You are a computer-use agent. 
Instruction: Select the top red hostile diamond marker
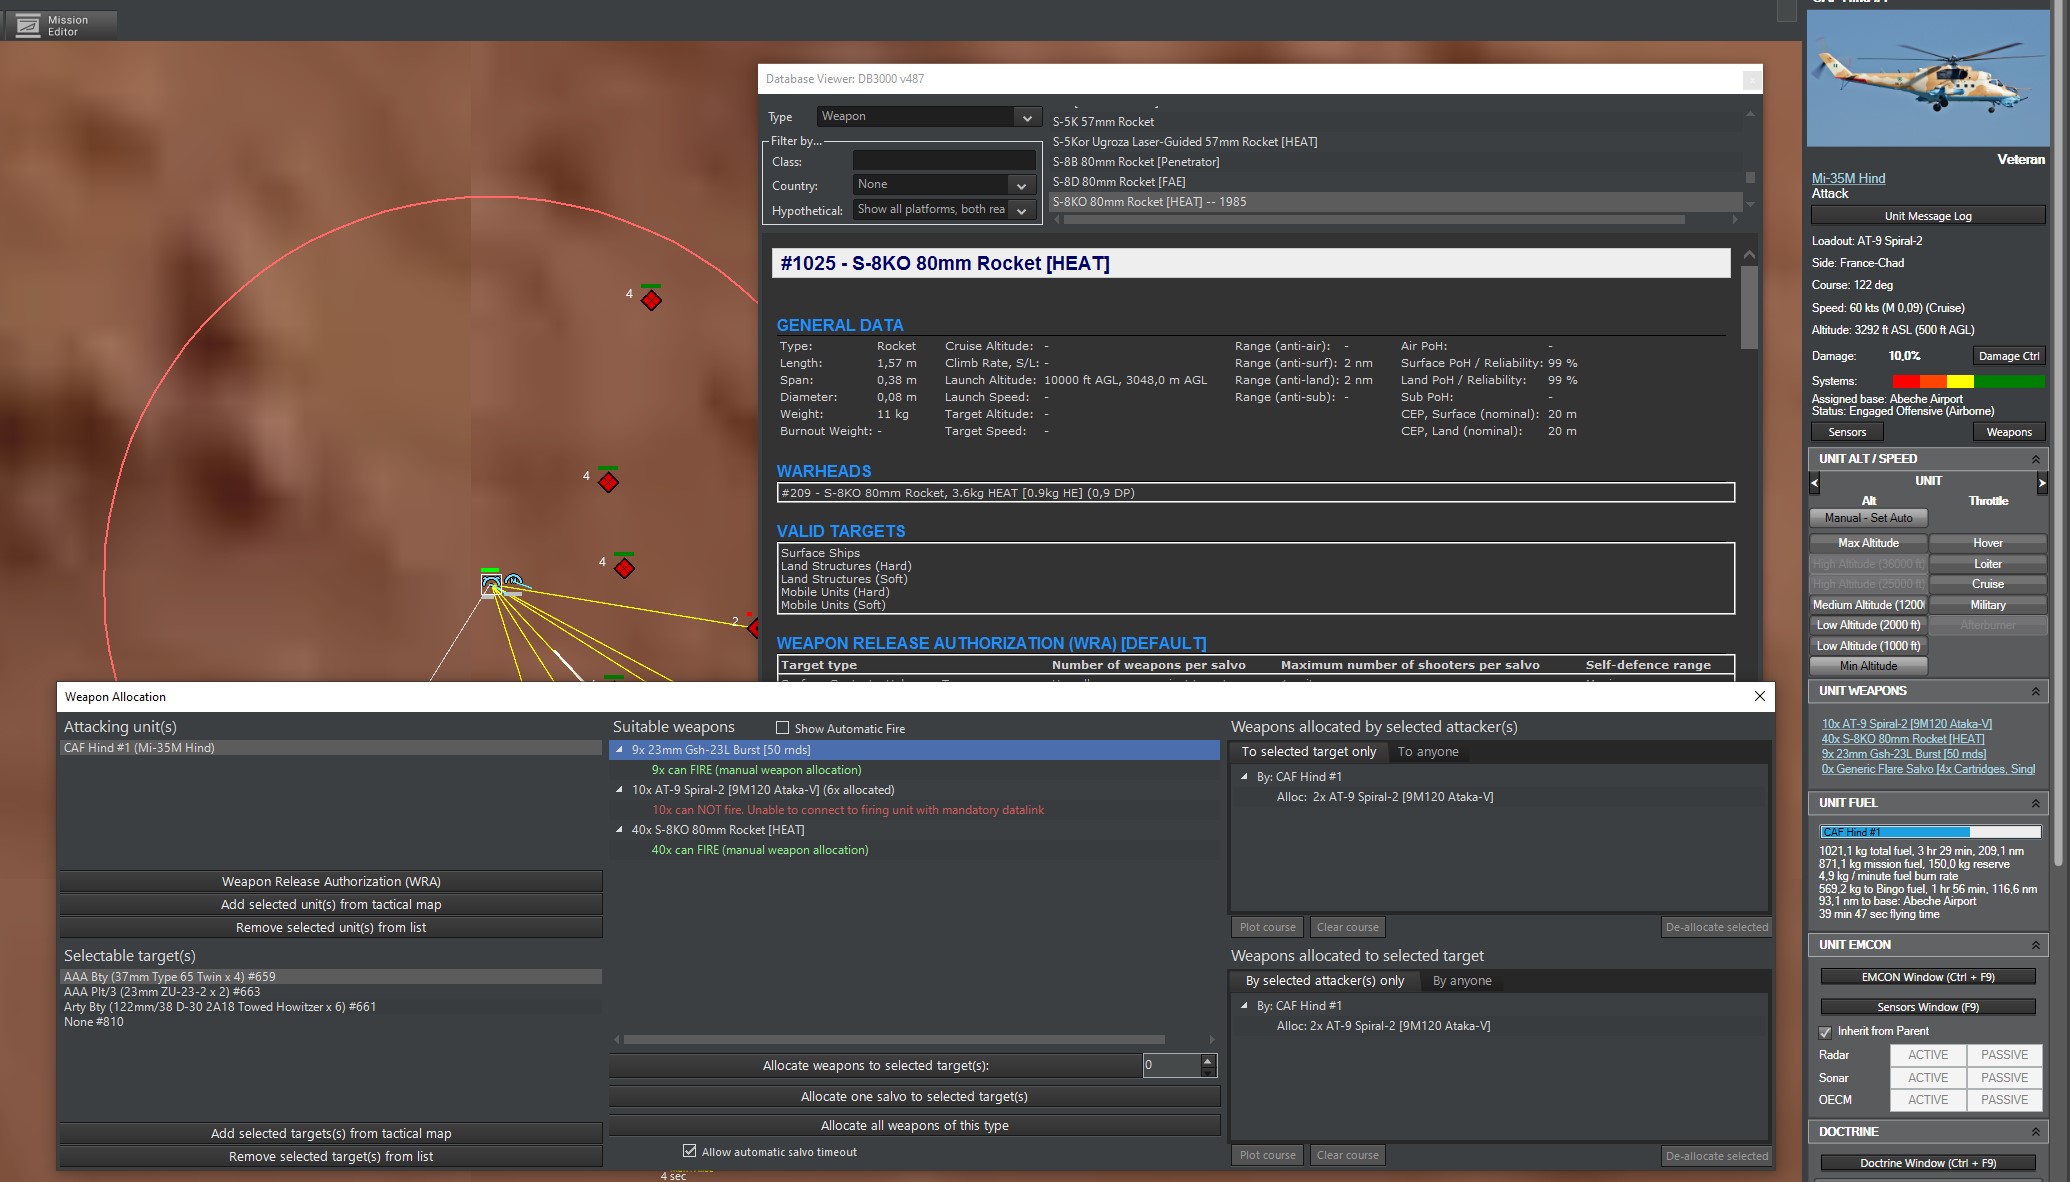point(651,300)
